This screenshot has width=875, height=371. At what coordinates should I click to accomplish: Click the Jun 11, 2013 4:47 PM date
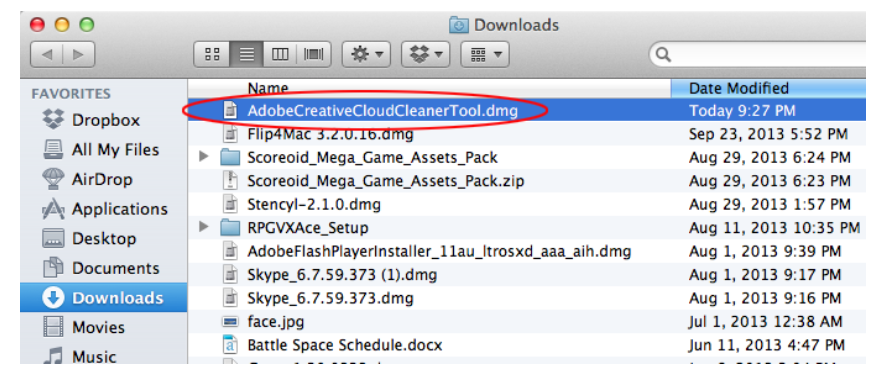pyautogui.click(x=767, y=345)
